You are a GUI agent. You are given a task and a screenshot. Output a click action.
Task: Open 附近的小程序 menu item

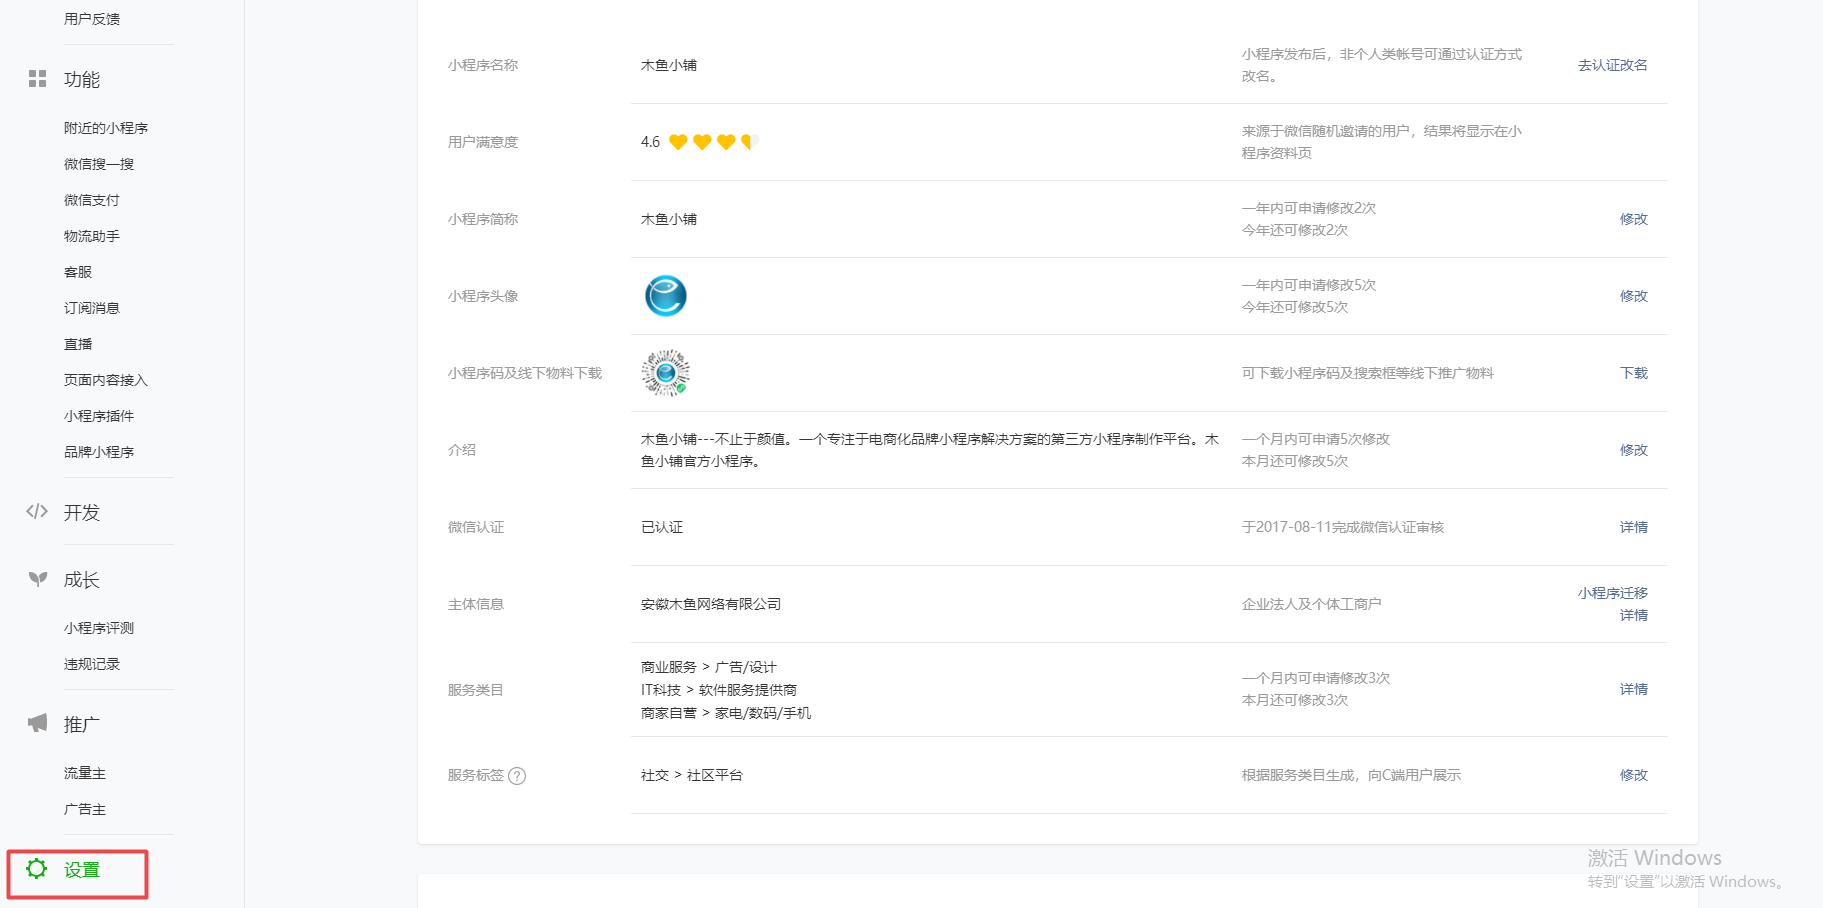106,128
